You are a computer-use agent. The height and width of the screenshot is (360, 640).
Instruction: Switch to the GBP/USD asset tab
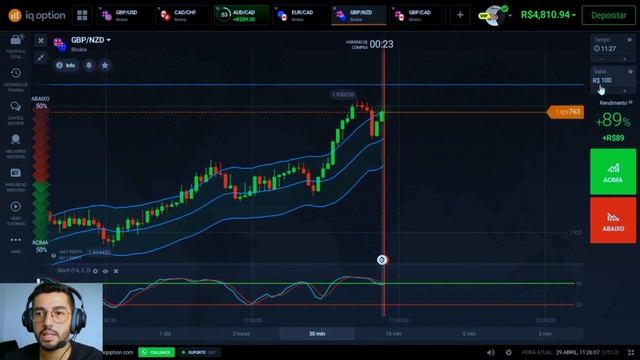coord(125,16)
